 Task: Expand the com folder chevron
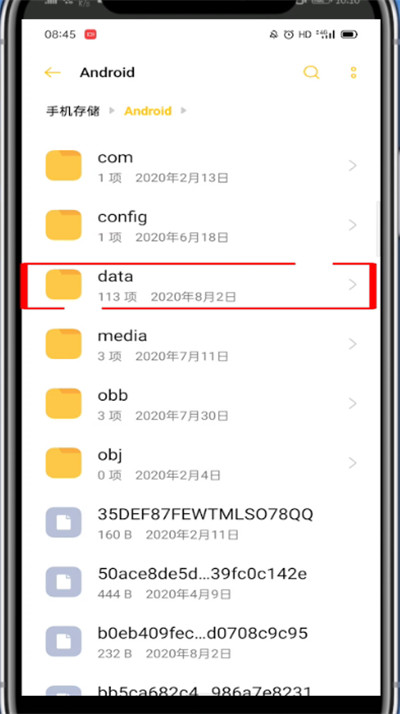click(352, 166)
